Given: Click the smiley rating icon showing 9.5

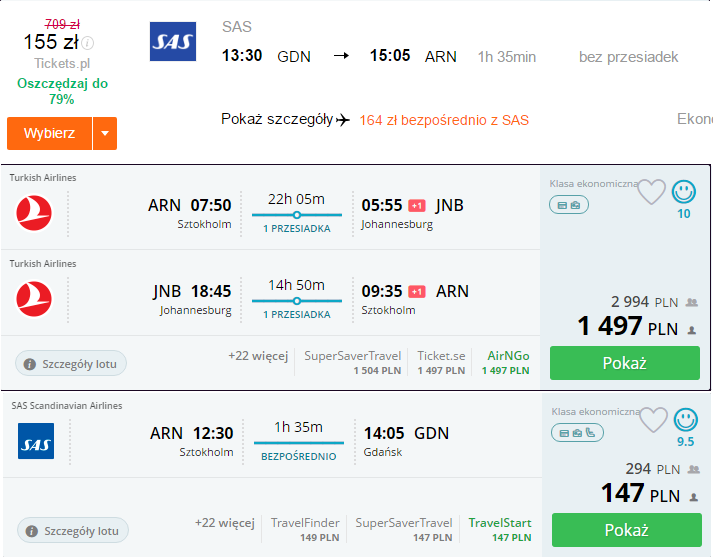Looking at the screenshot, I should pyautogui.click(x=685, y=420).
